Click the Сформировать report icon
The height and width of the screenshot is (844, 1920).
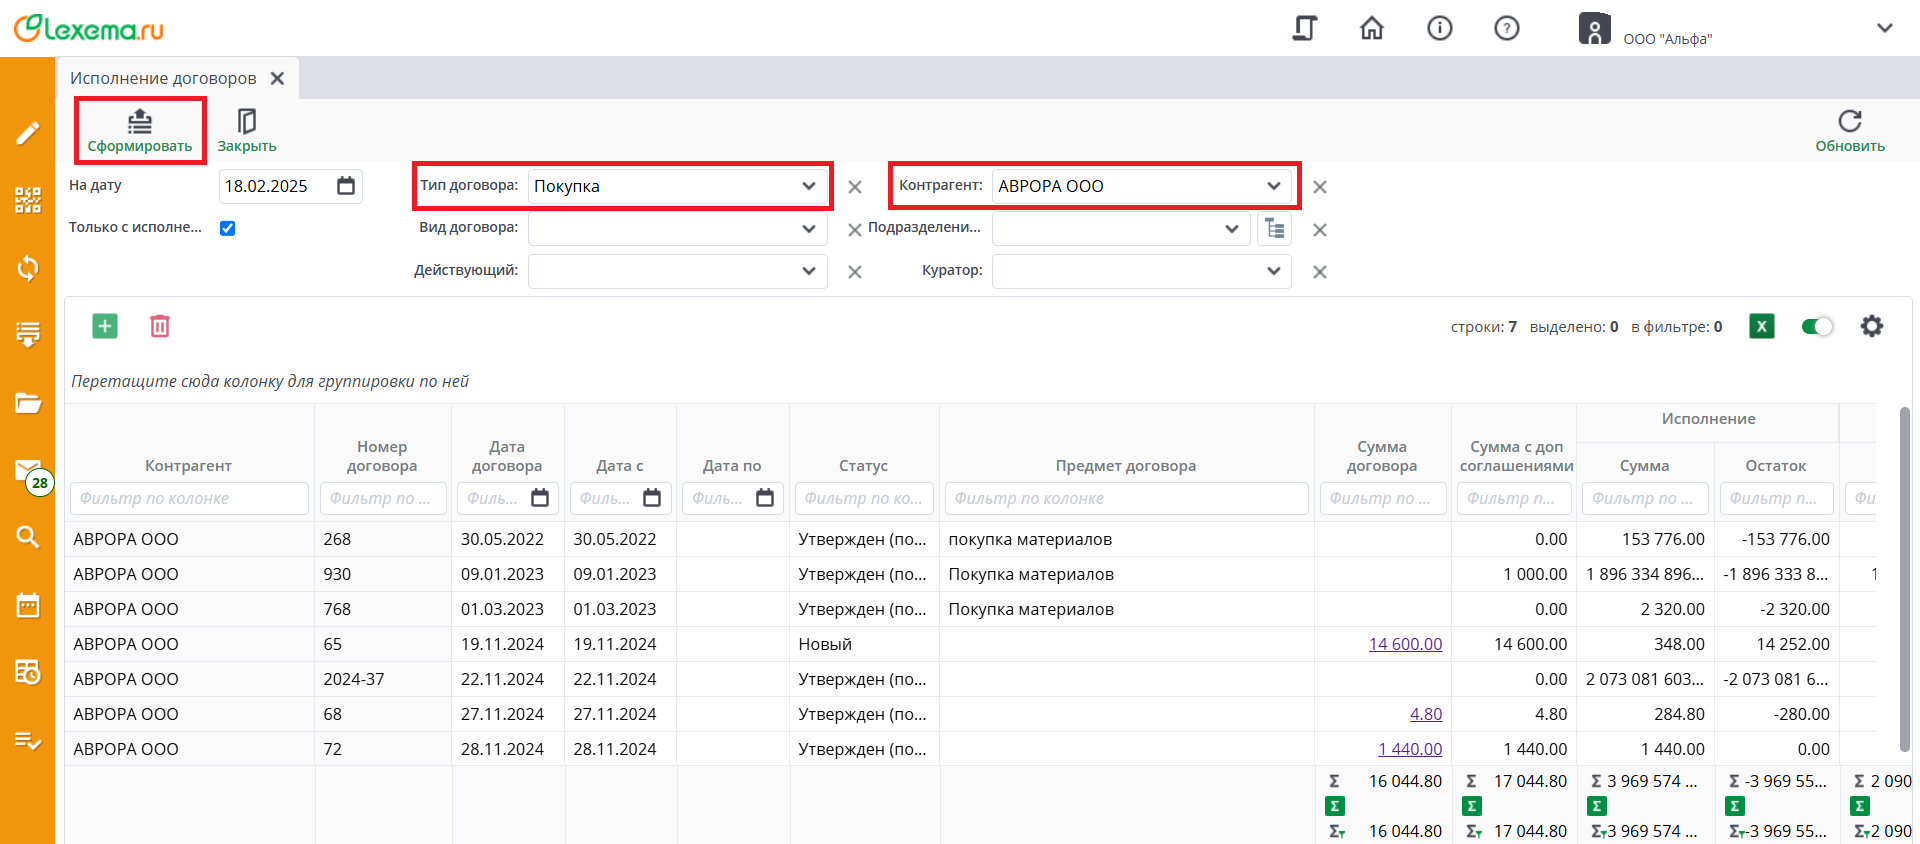point(140,122)
